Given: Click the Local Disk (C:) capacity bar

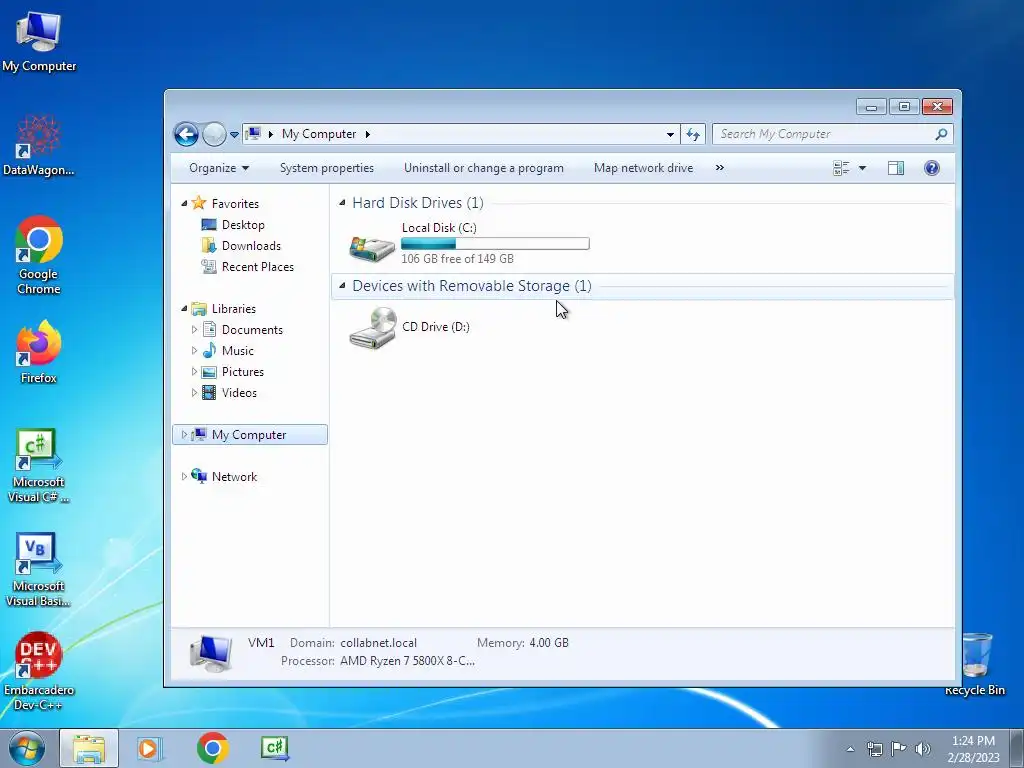Looking at the screenshot, I should click(x=495, y=244).
